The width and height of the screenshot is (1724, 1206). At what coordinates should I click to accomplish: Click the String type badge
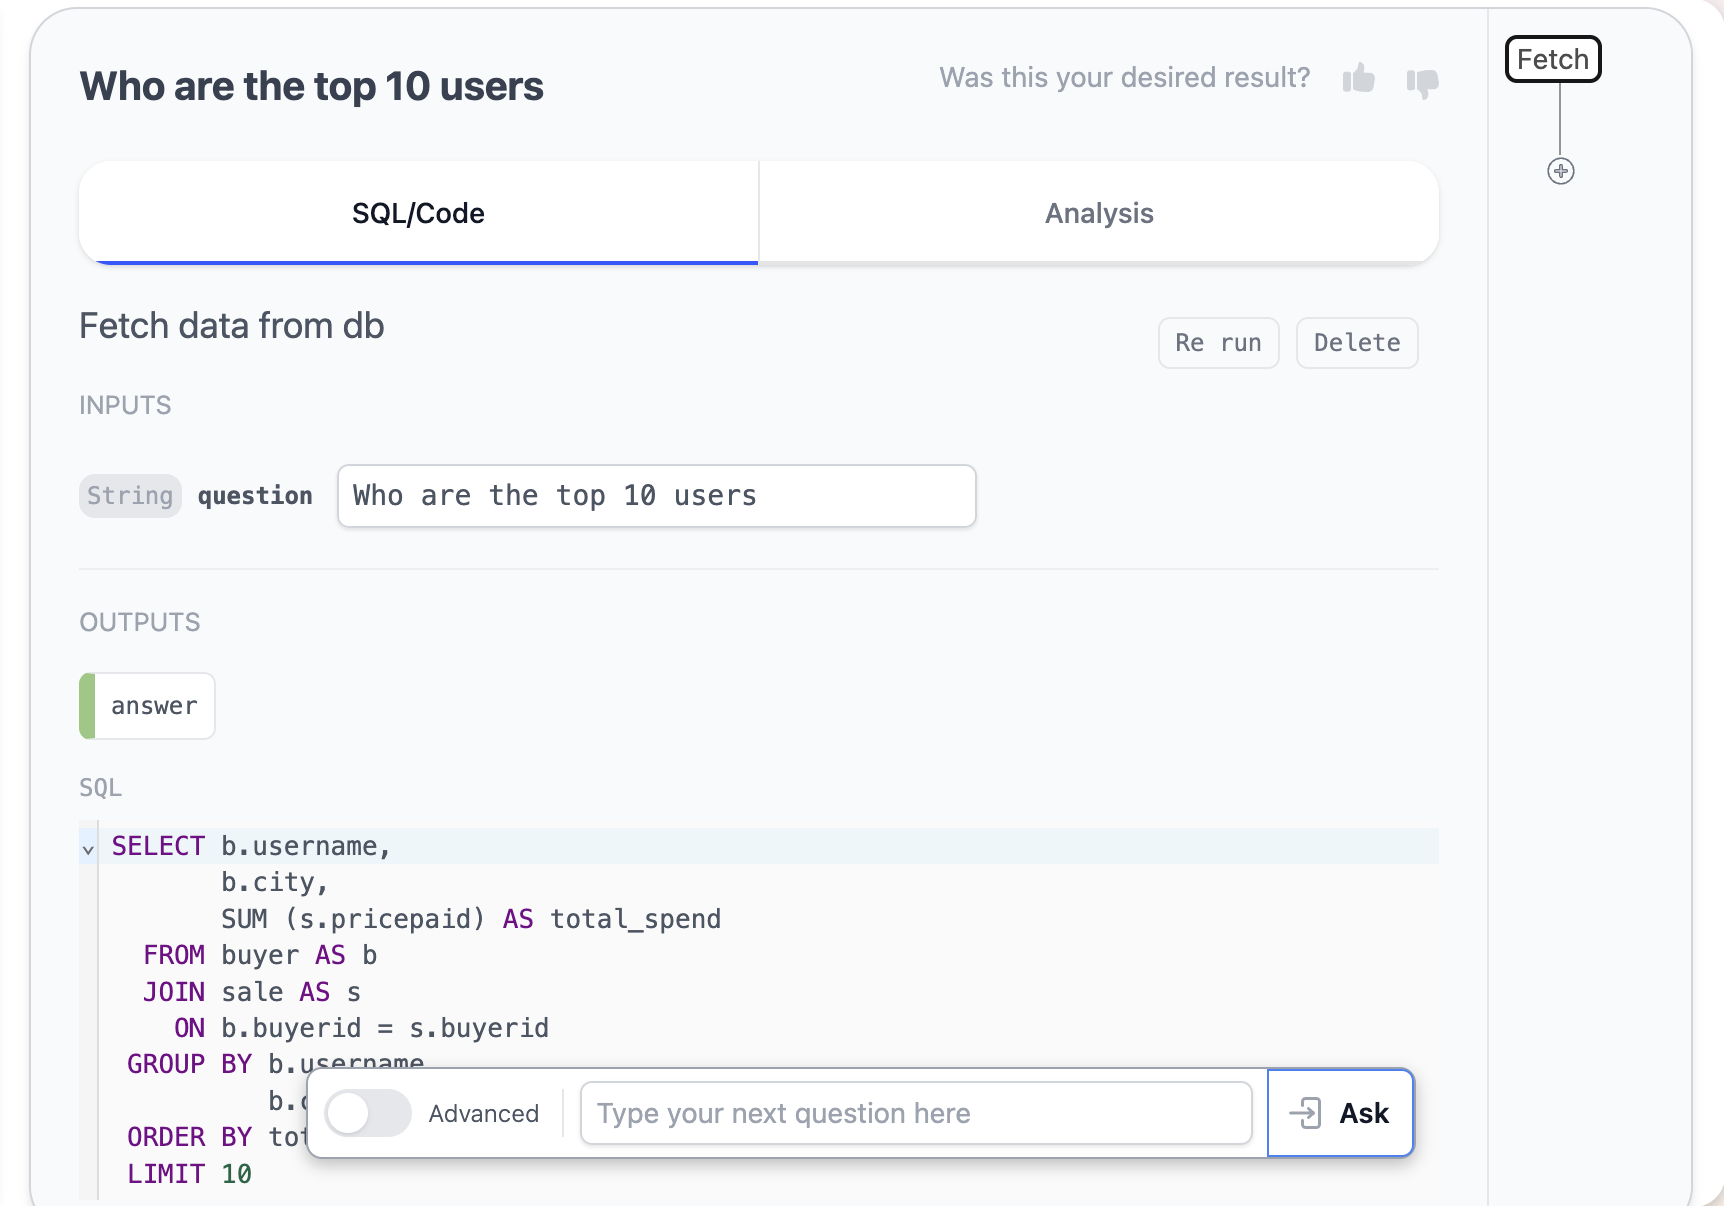pyautogui.click(x=130, y=495)
